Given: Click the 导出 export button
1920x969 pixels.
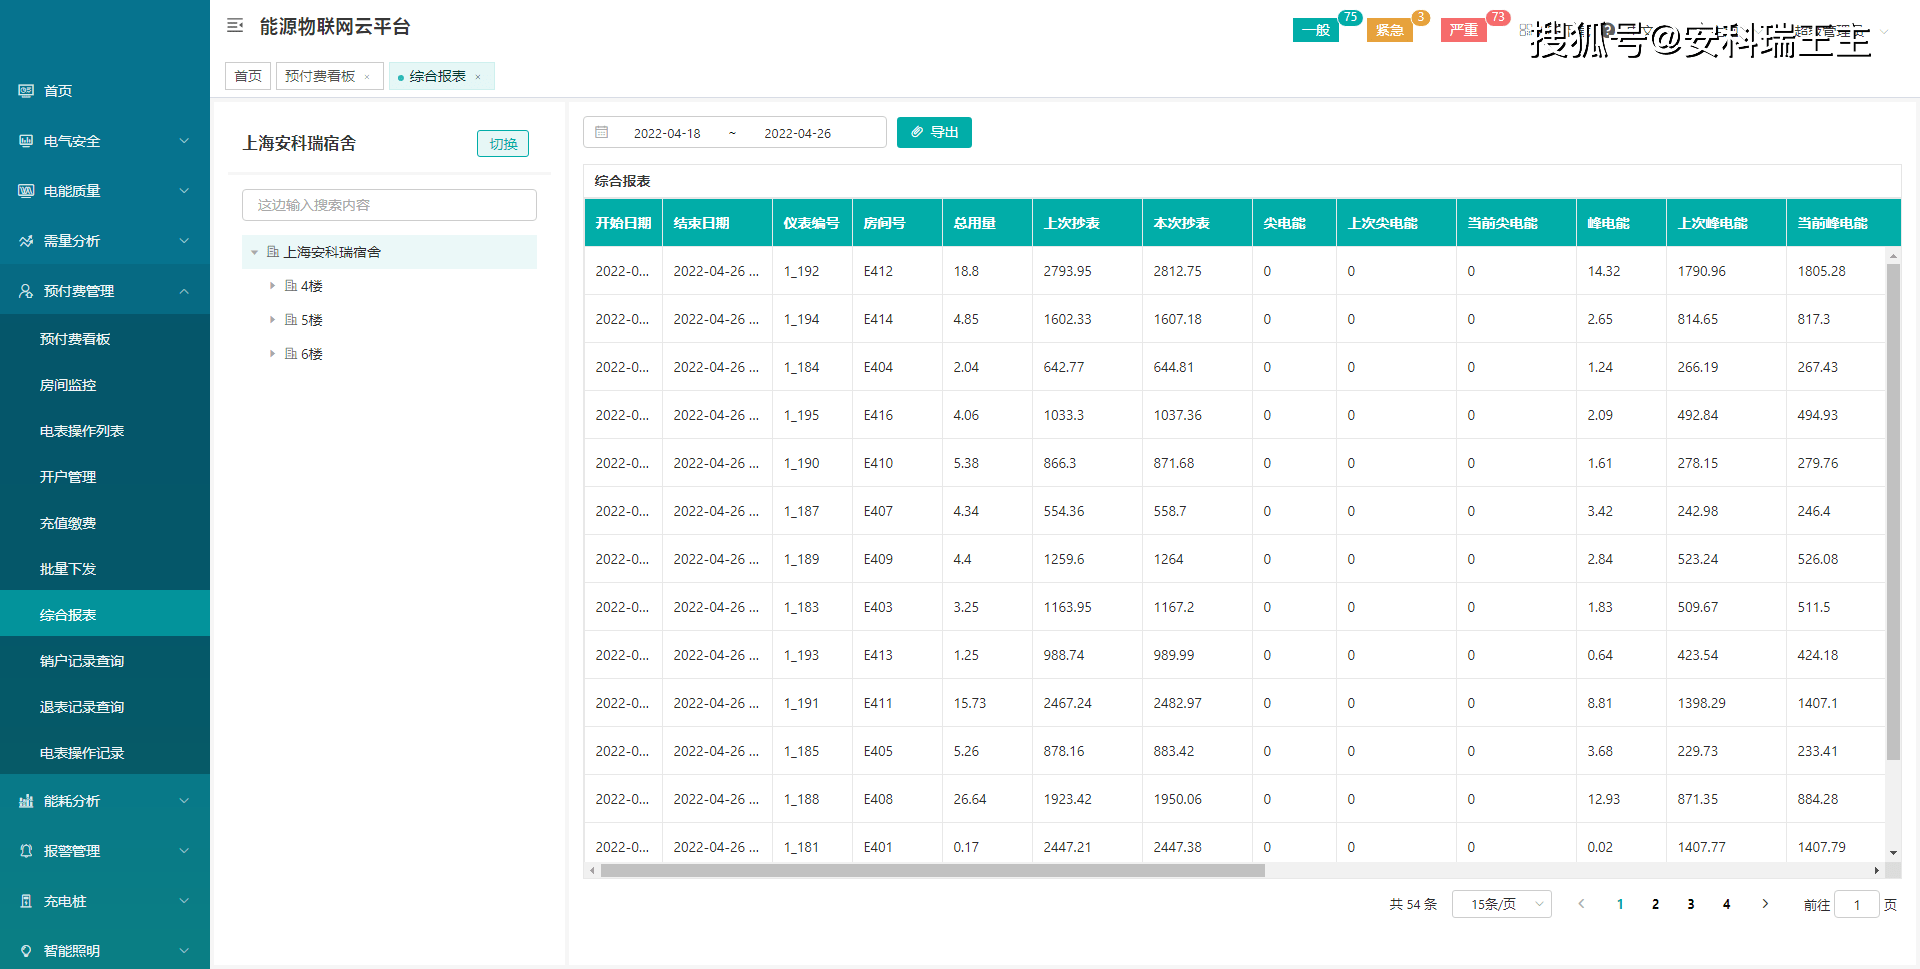Looking at the screenshot, I should click(x=934, y=132).
